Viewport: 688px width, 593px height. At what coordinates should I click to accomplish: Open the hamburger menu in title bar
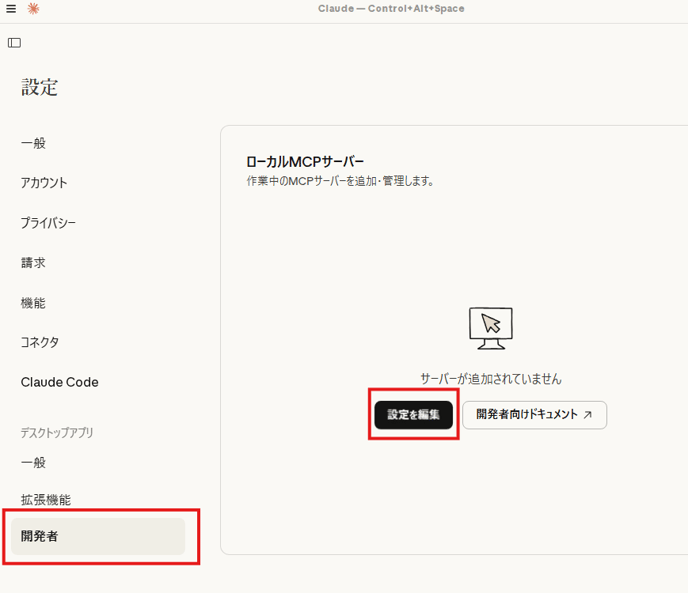pyautogui.click(x=11, y=9)
